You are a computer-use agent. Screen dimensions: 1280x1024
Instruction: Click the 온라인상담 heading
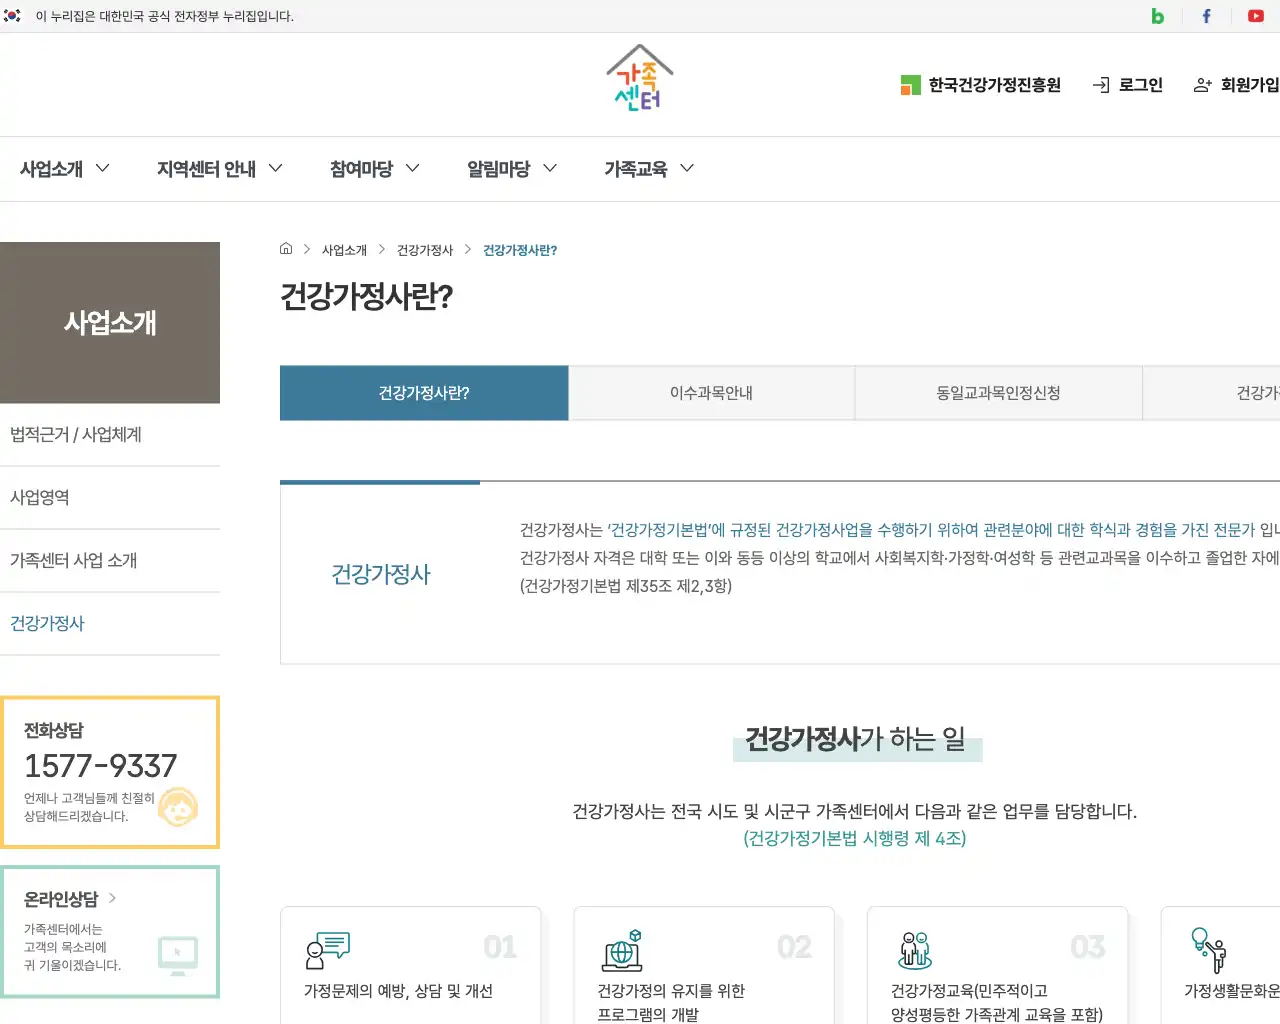tap(61, 899)
